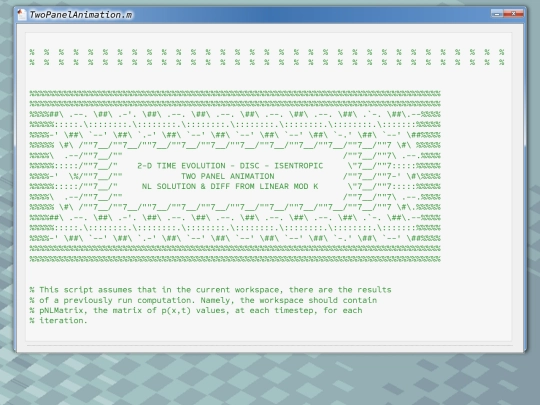Click the banner line "2-D TIME EVOLUTION - DISC - ISENTROPIC"
Screen dimensions: 540x405
(x=230, y=166)
